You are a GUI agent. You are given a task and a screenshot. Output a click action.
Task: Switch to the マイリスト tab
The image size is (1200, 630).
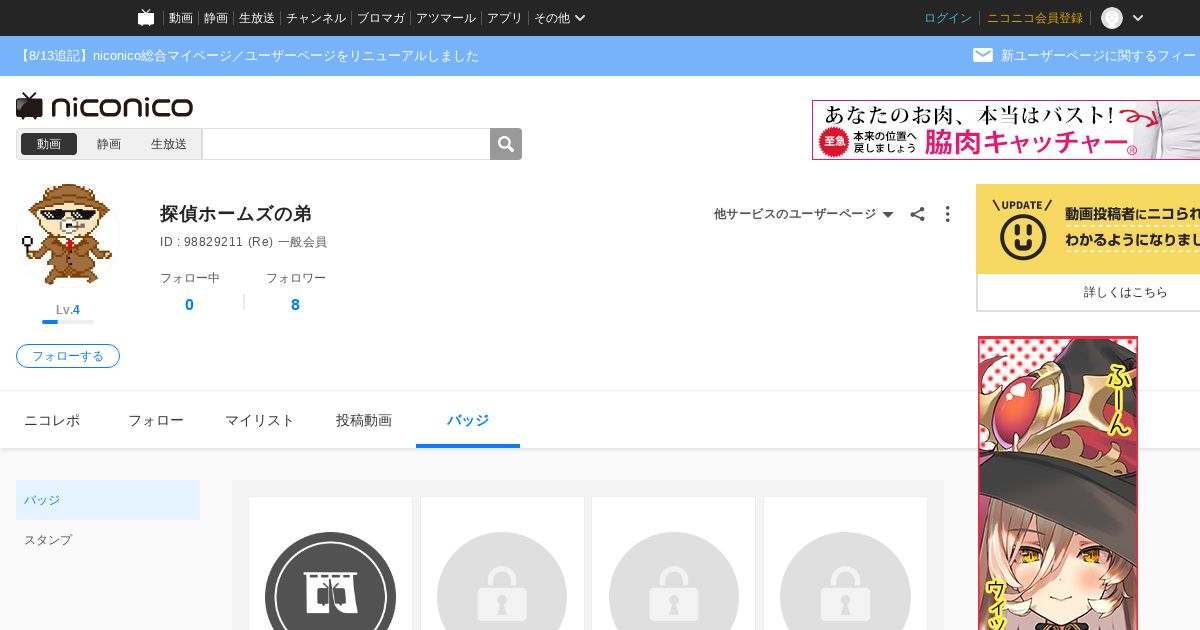(x=260, y=420)
